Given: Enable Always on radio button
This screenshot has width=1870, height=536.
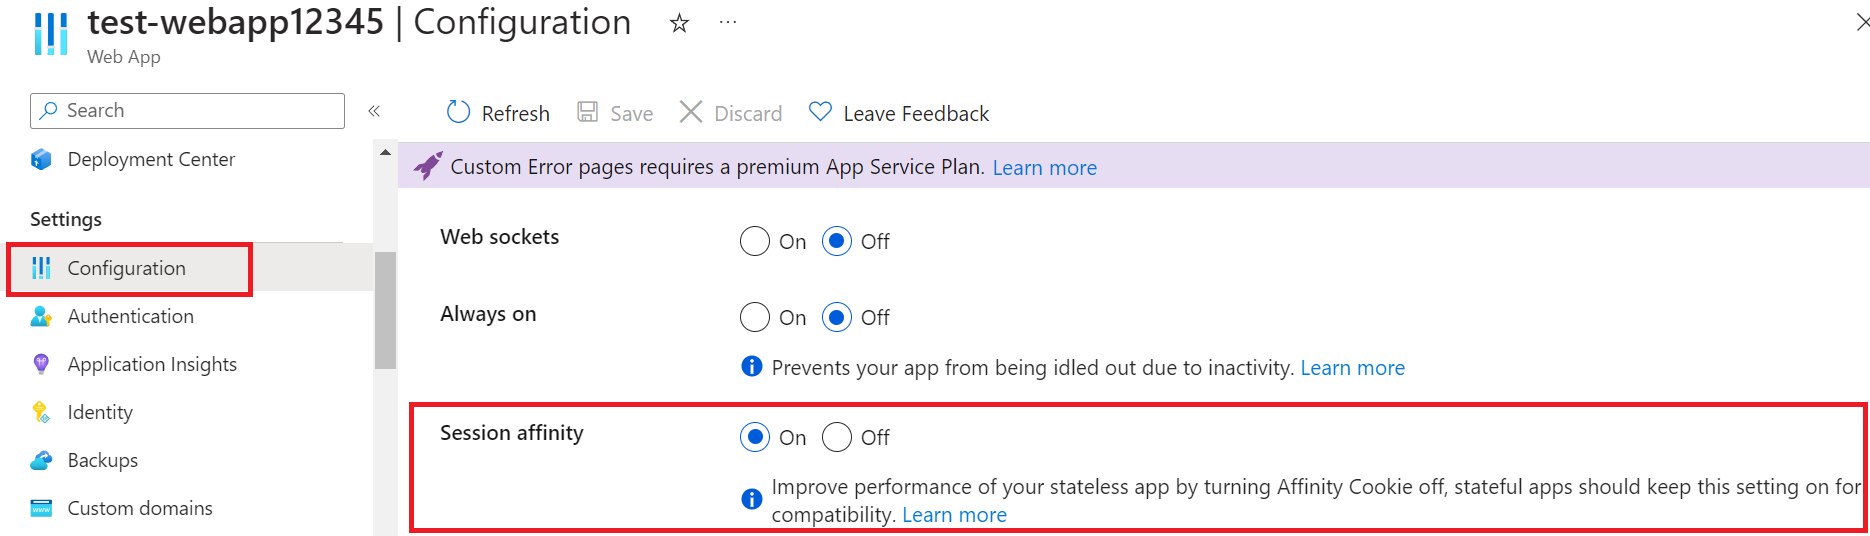Looking at the screenshot, I should [x=755, y=318].
